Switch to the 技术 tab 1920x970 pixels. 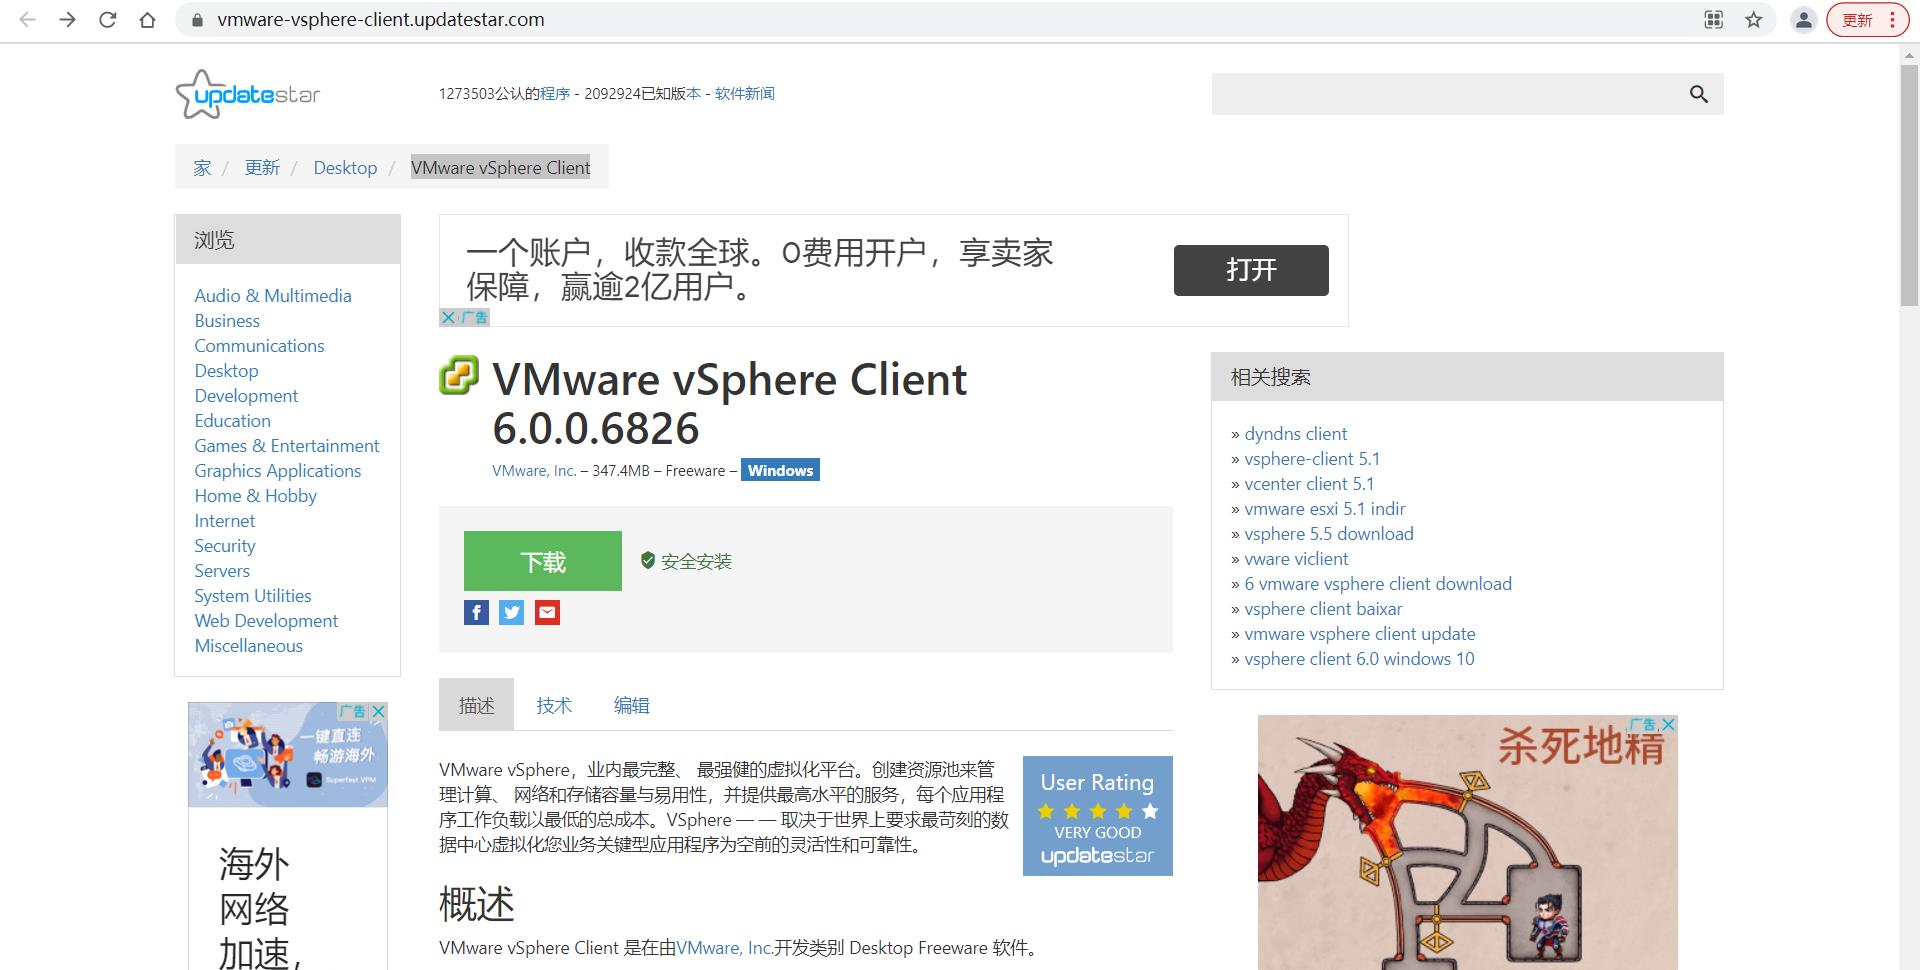(554, 705)
